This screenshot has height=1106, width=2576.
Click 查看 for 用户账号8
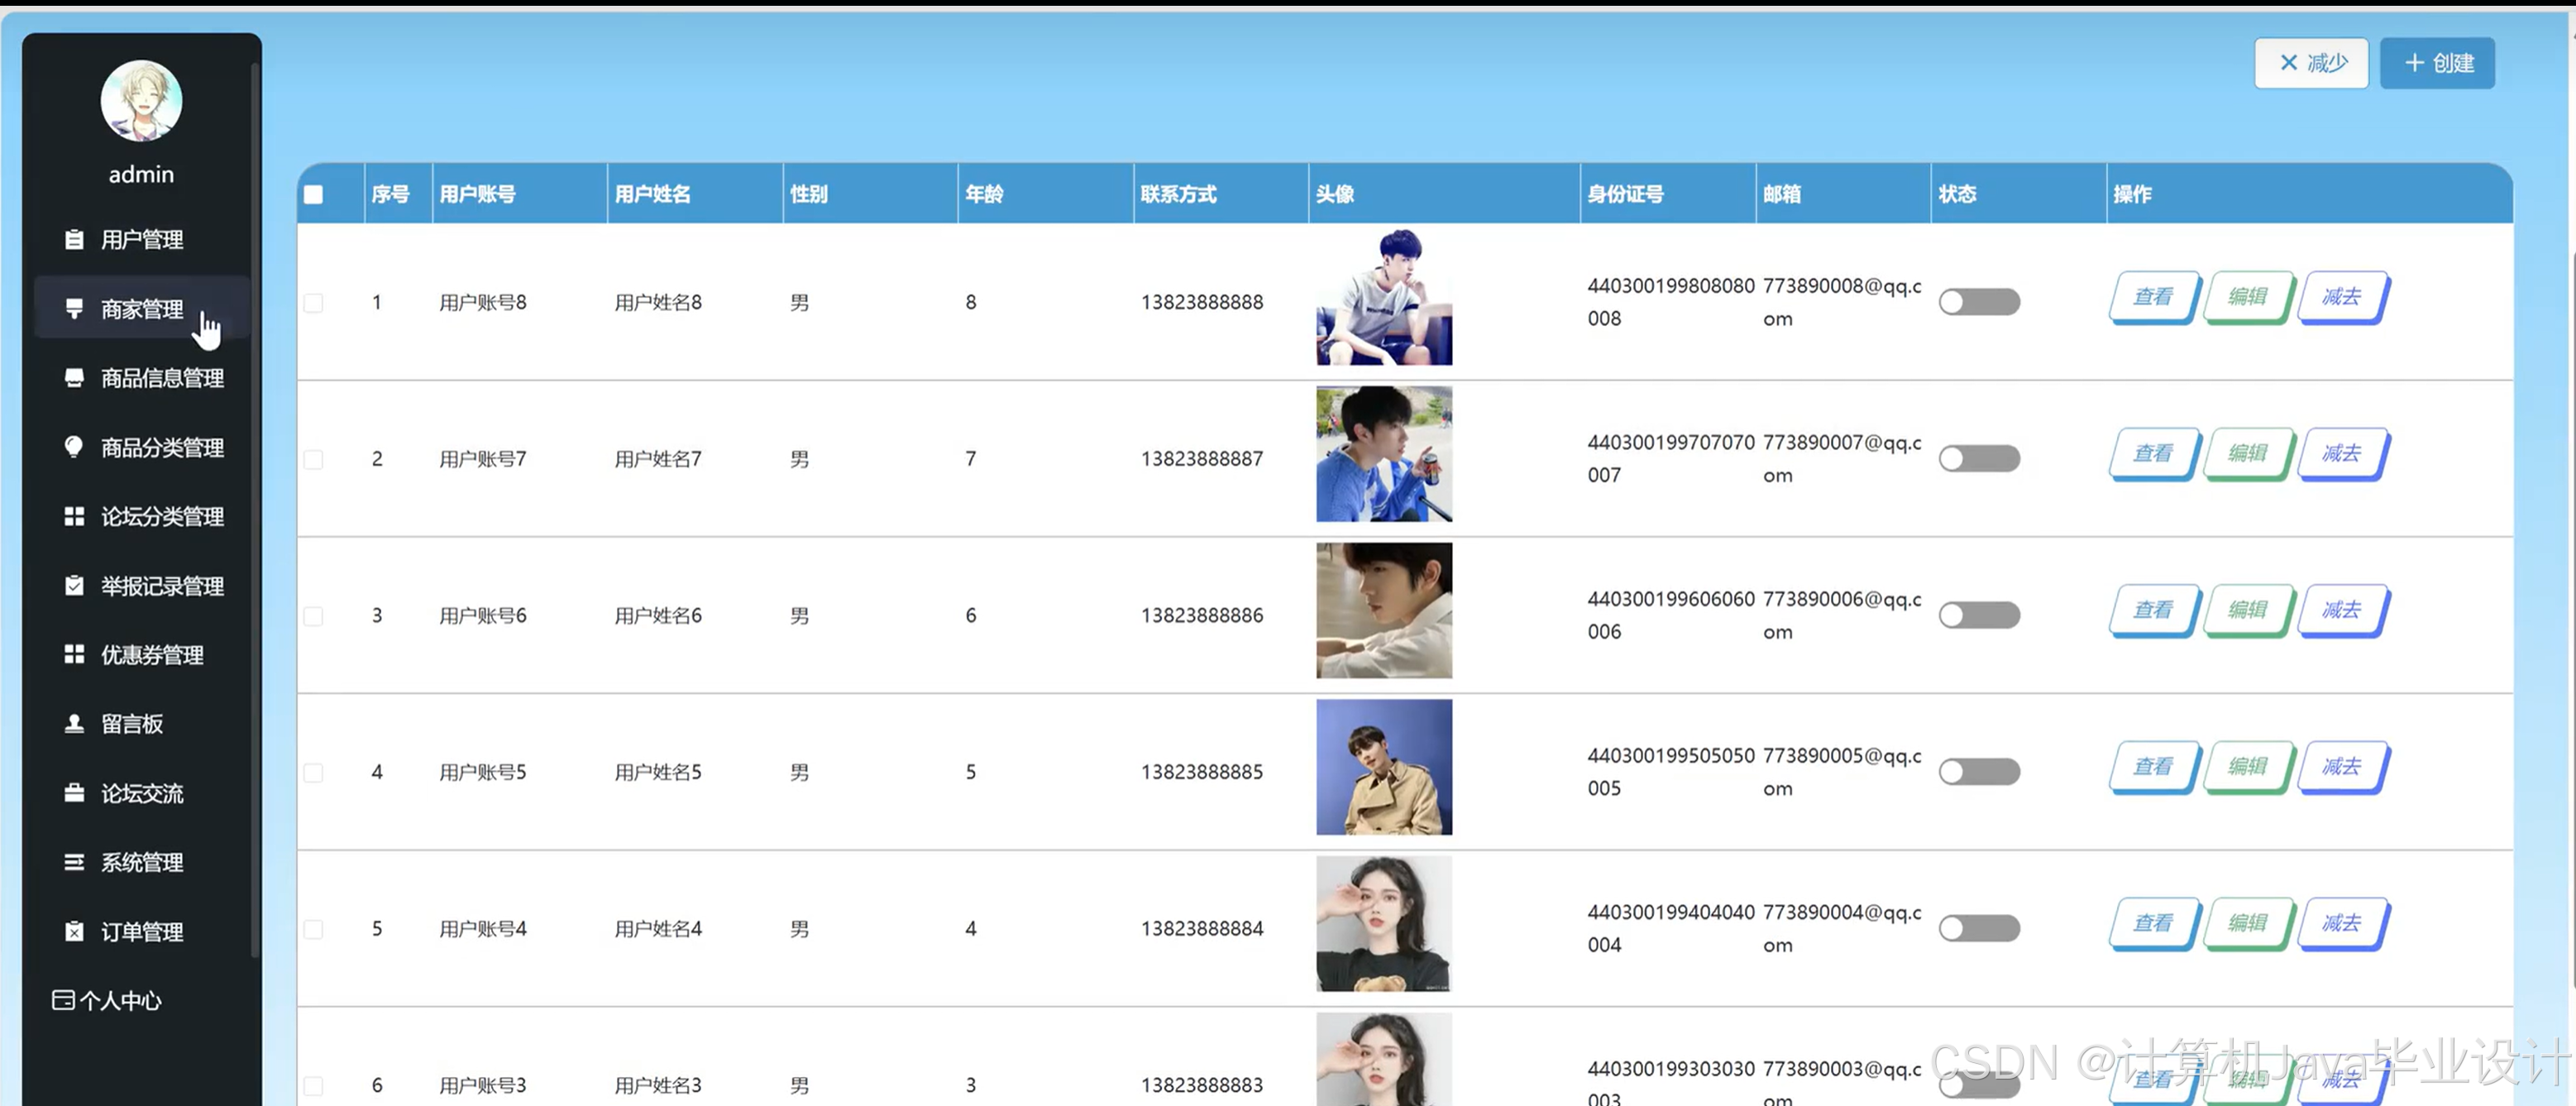2154,297
